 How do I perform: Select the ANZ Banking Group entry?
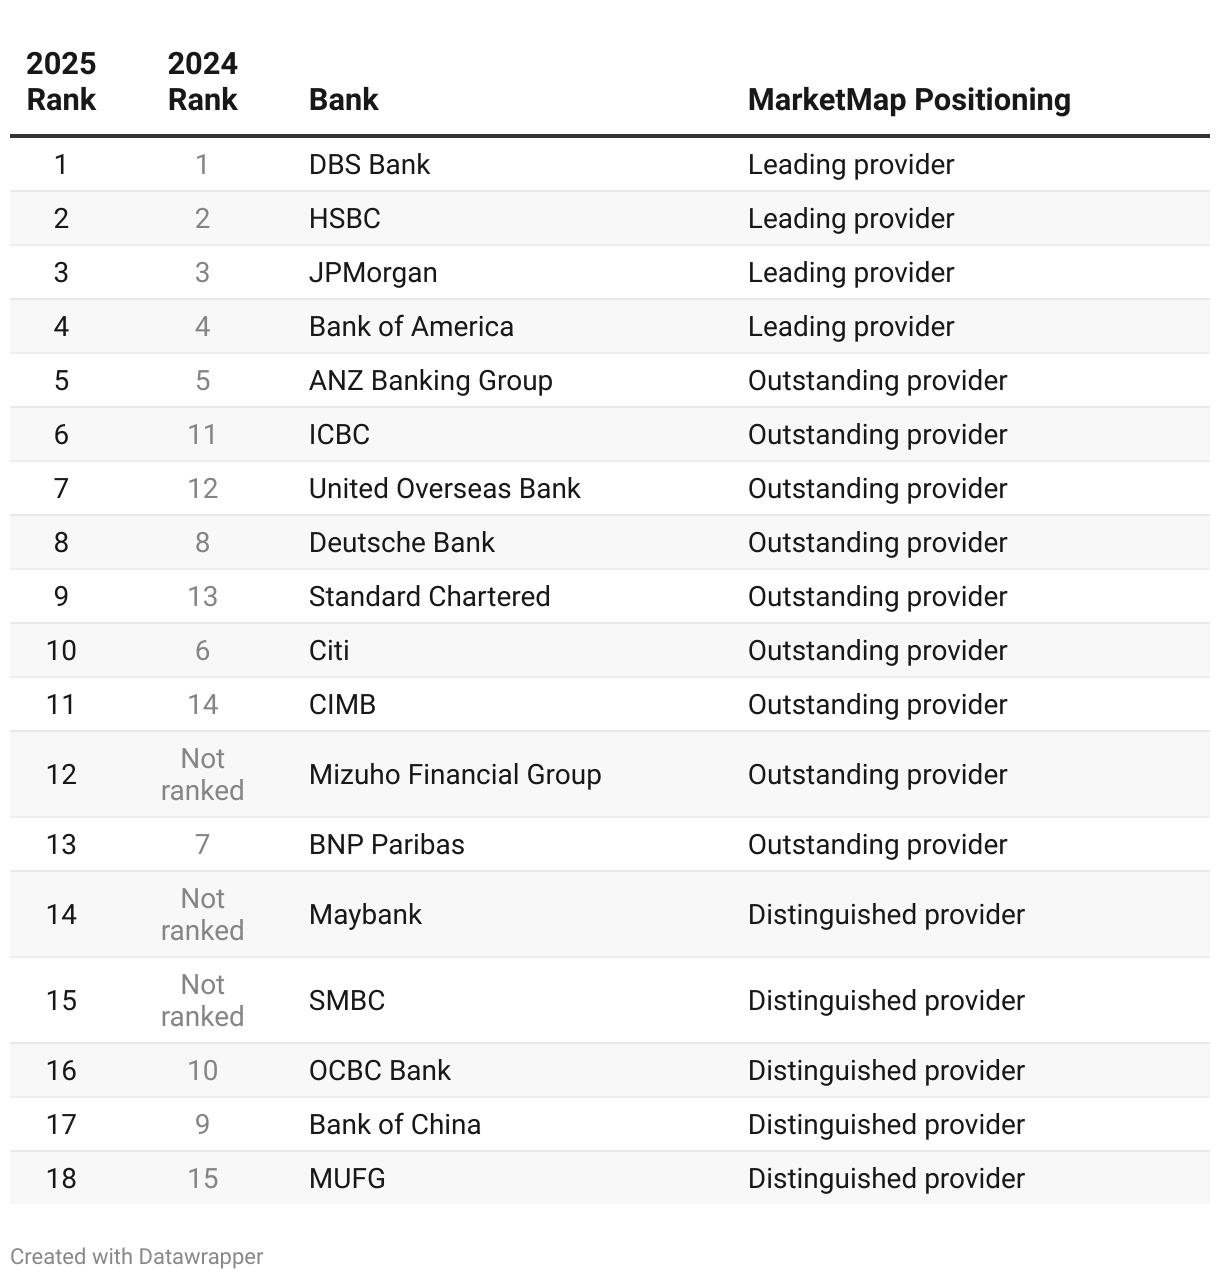(430, 381)
